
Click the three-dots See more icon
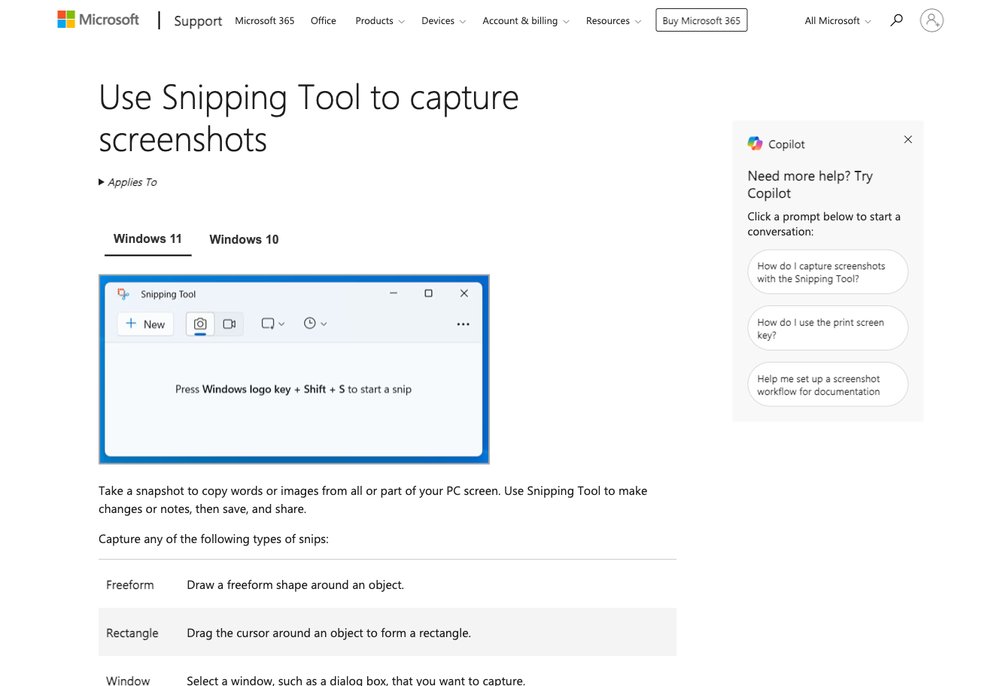point(463,324)
